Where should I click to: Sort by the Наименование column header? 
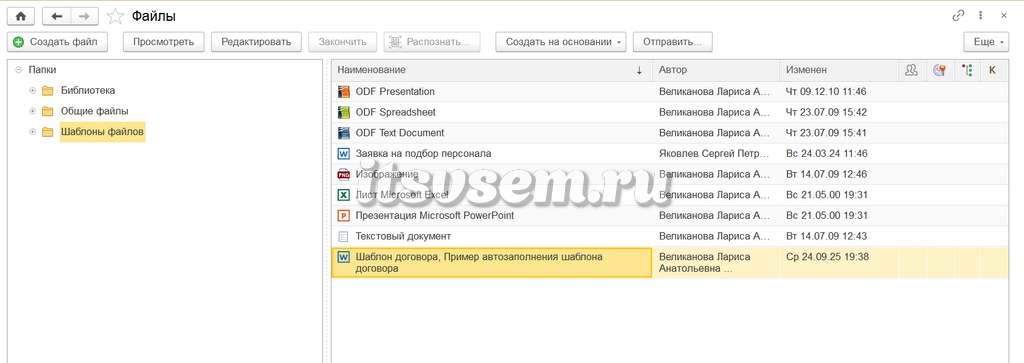click(491, 70)
